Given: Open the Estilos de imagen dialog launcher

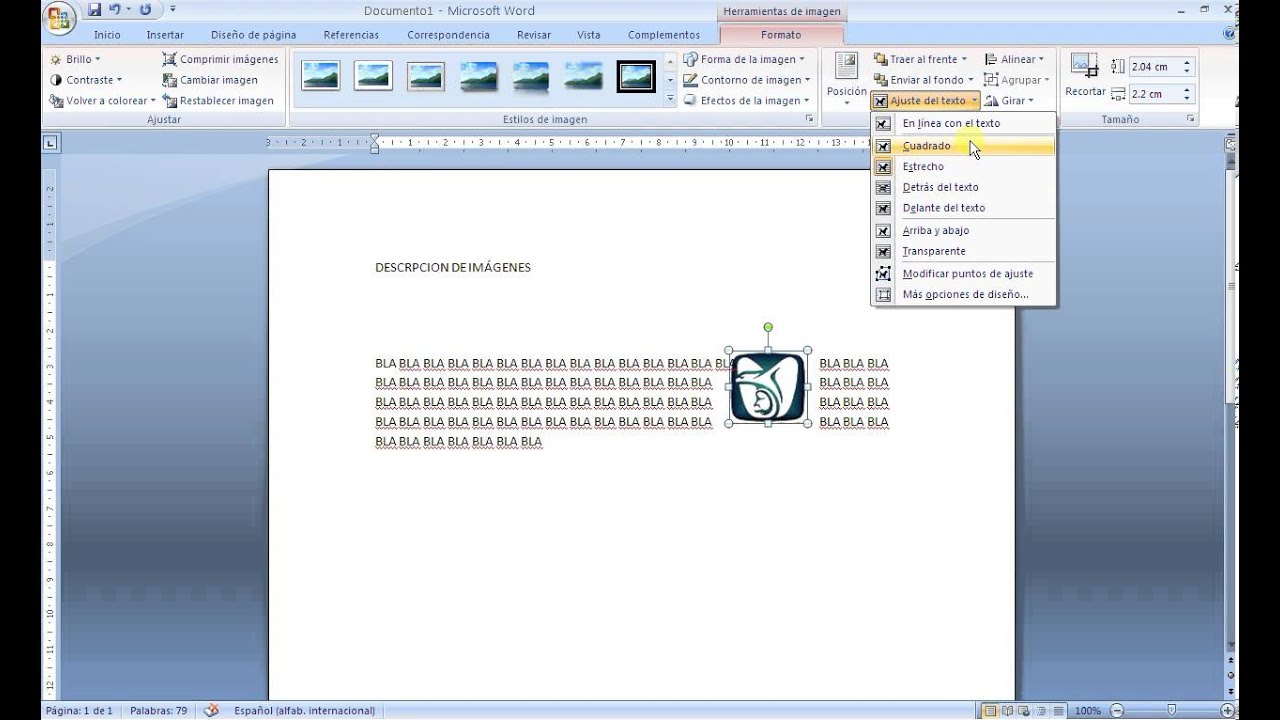Looking at the screenshot, I should click(809, 119).
